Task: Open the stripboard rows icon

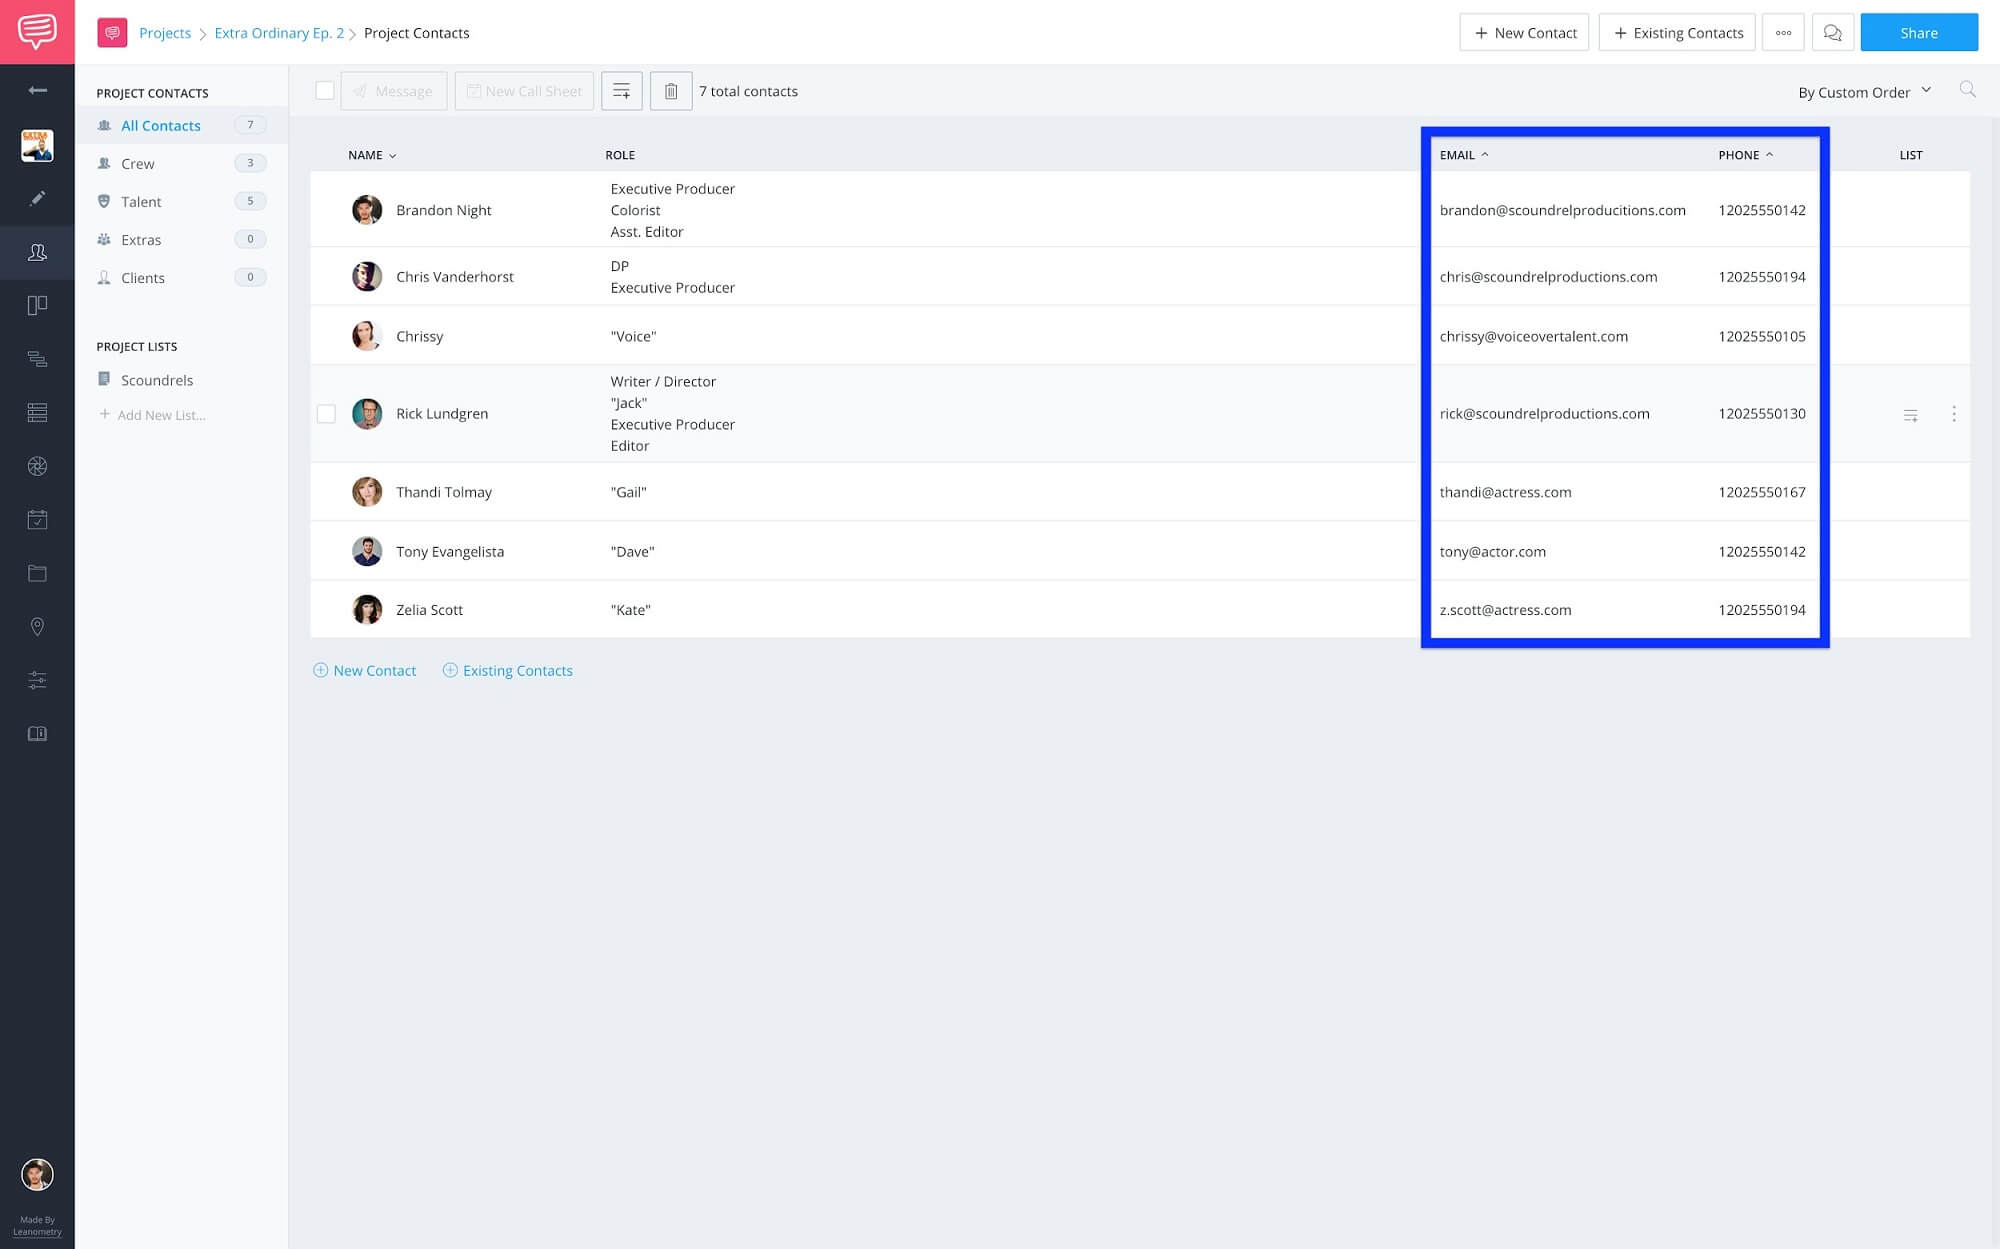Action: [x=37, y=412]
